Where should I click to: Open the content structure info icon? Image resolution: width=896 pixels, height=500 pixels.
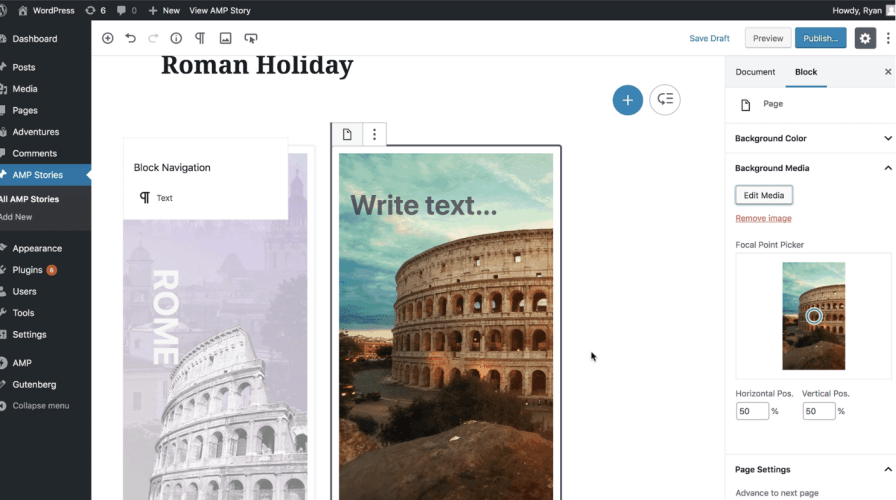[x=176, y=38]
